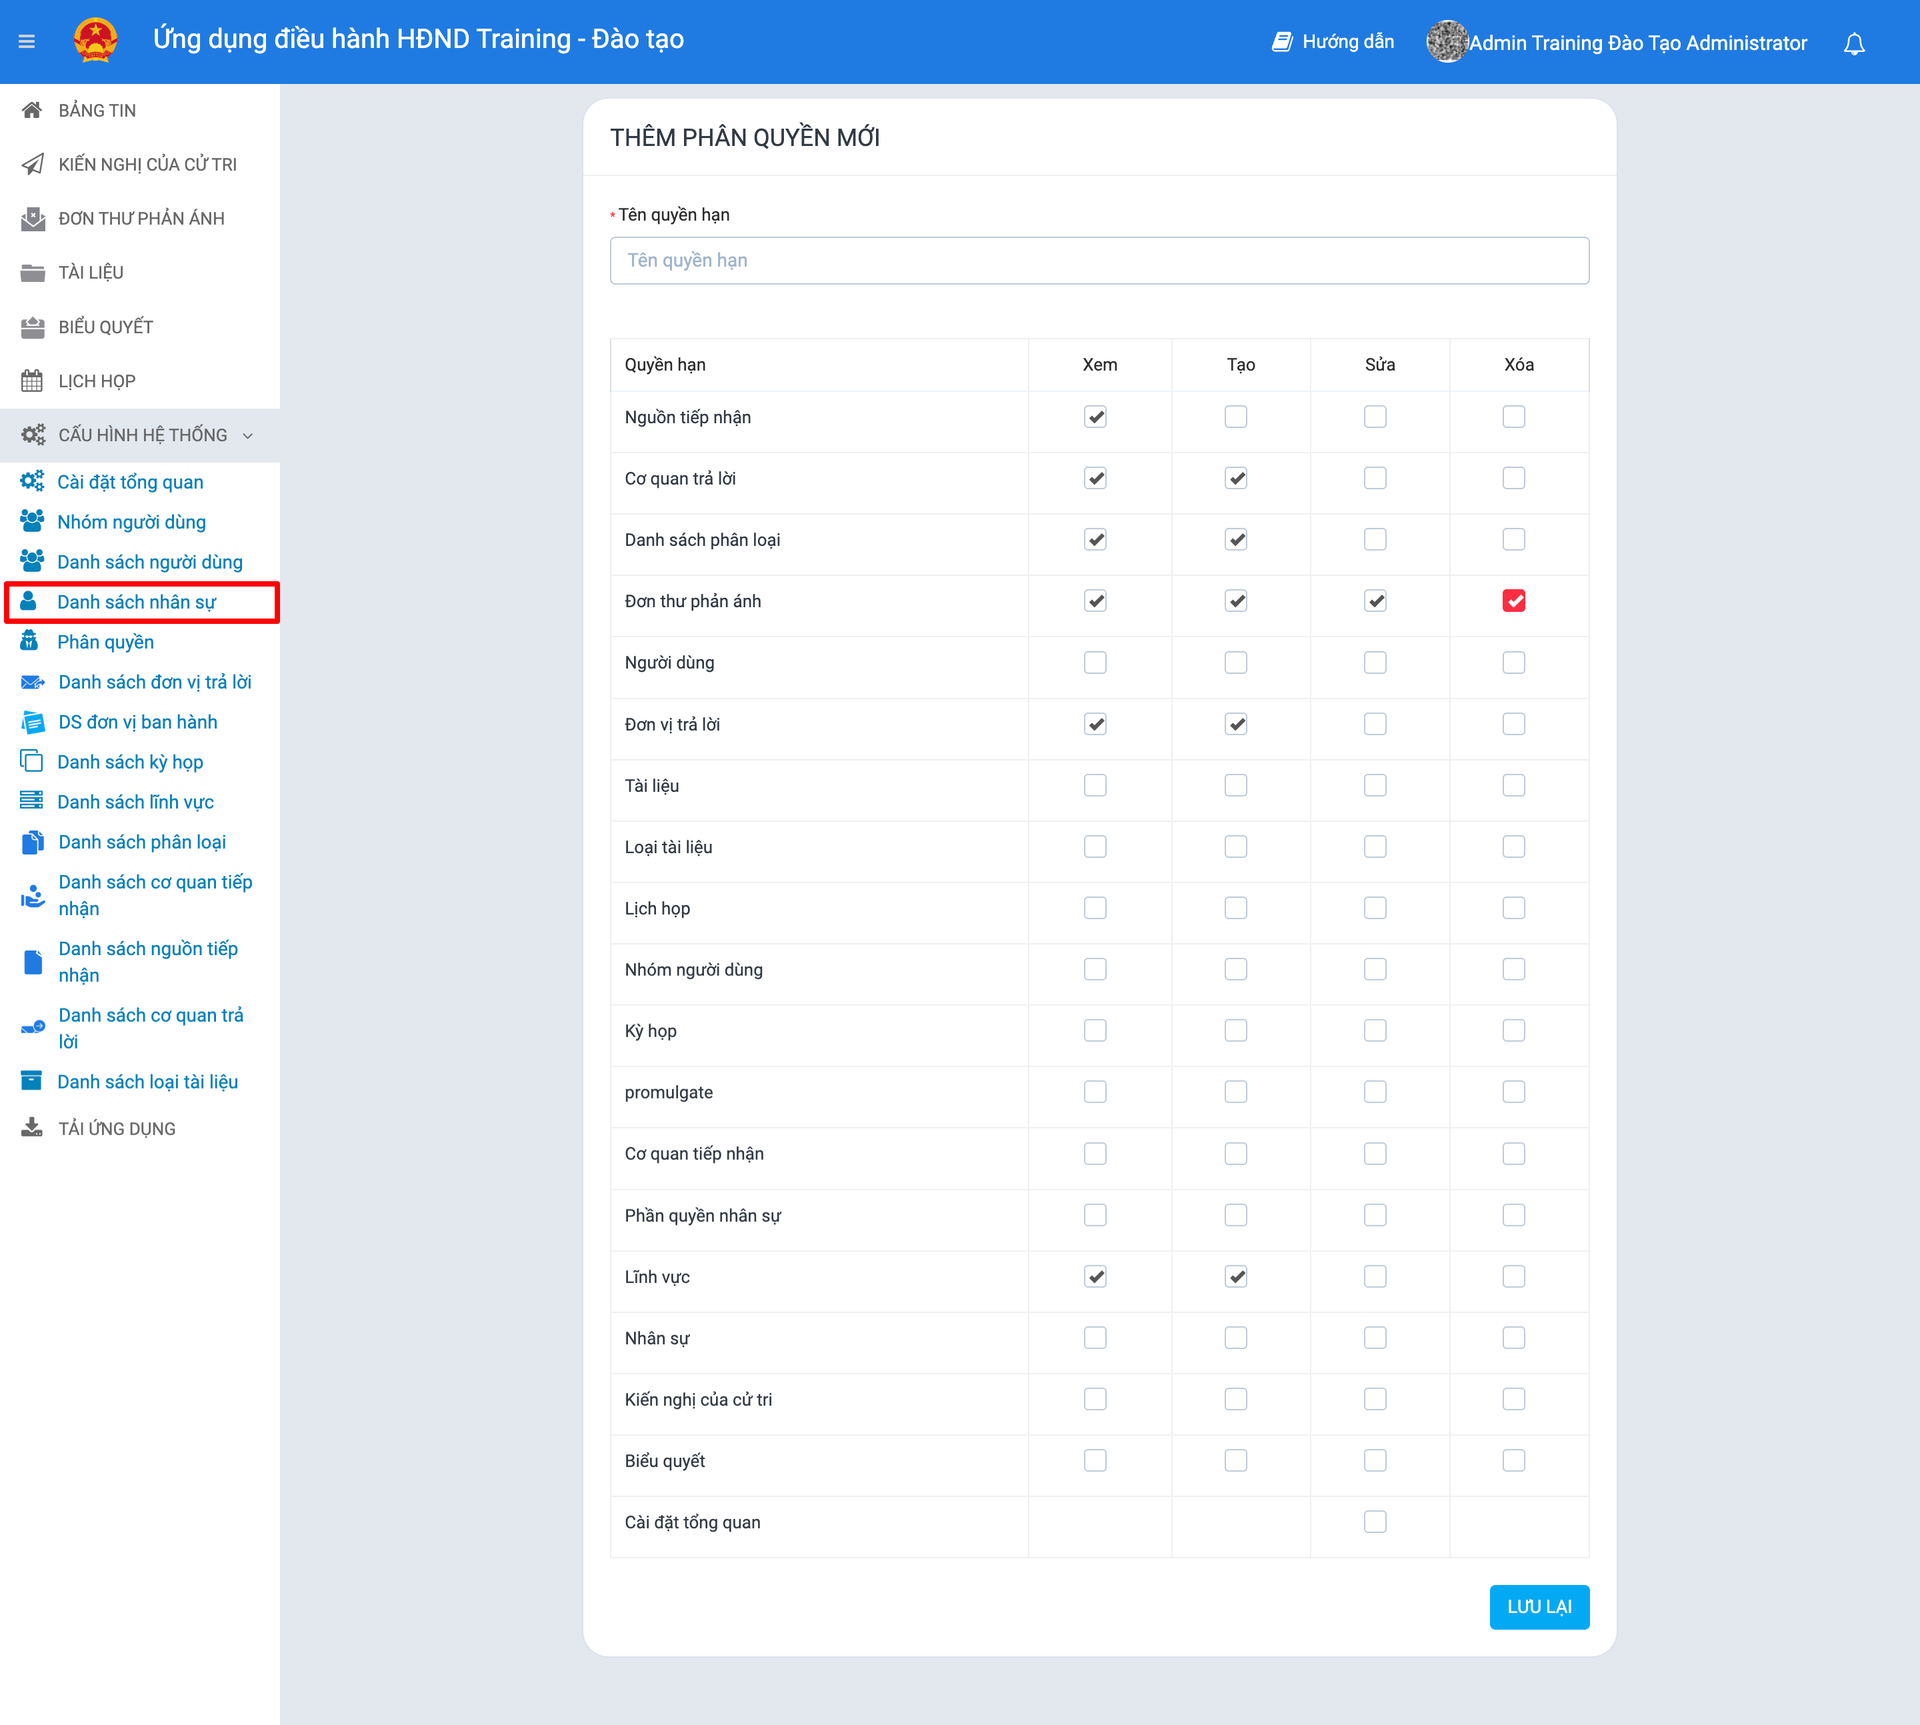
Task: Focus the Tên quyền hạn text field
Action: (1099, 261)
